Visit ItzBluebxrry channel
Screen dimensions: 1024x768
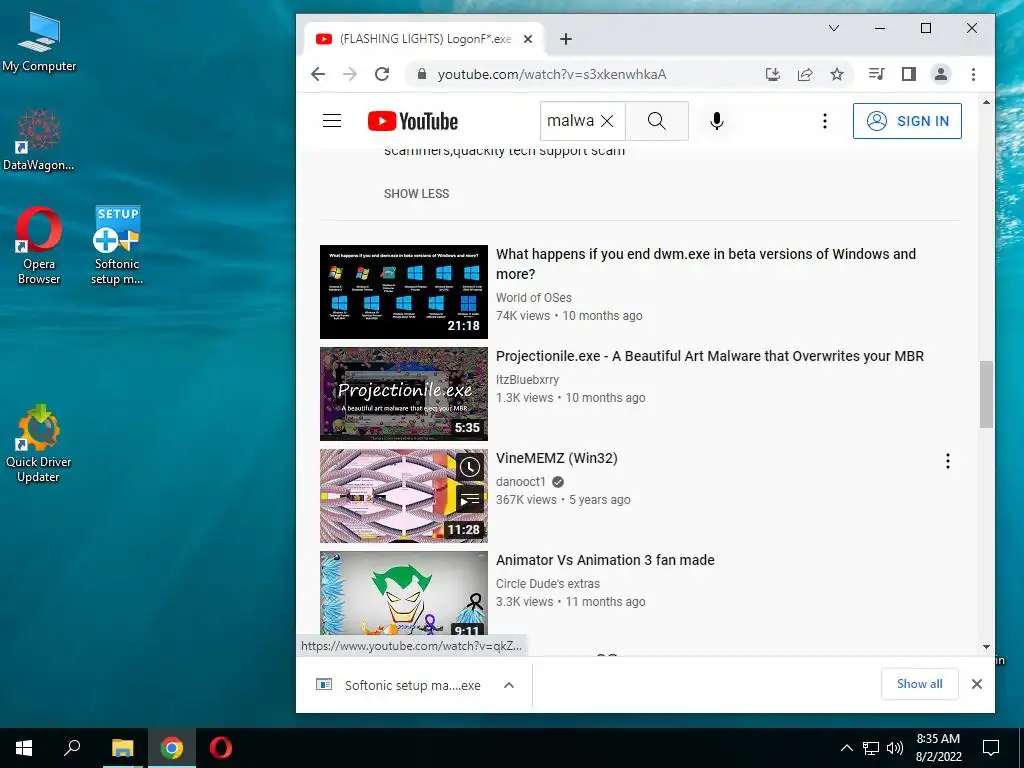coord(527,379)
